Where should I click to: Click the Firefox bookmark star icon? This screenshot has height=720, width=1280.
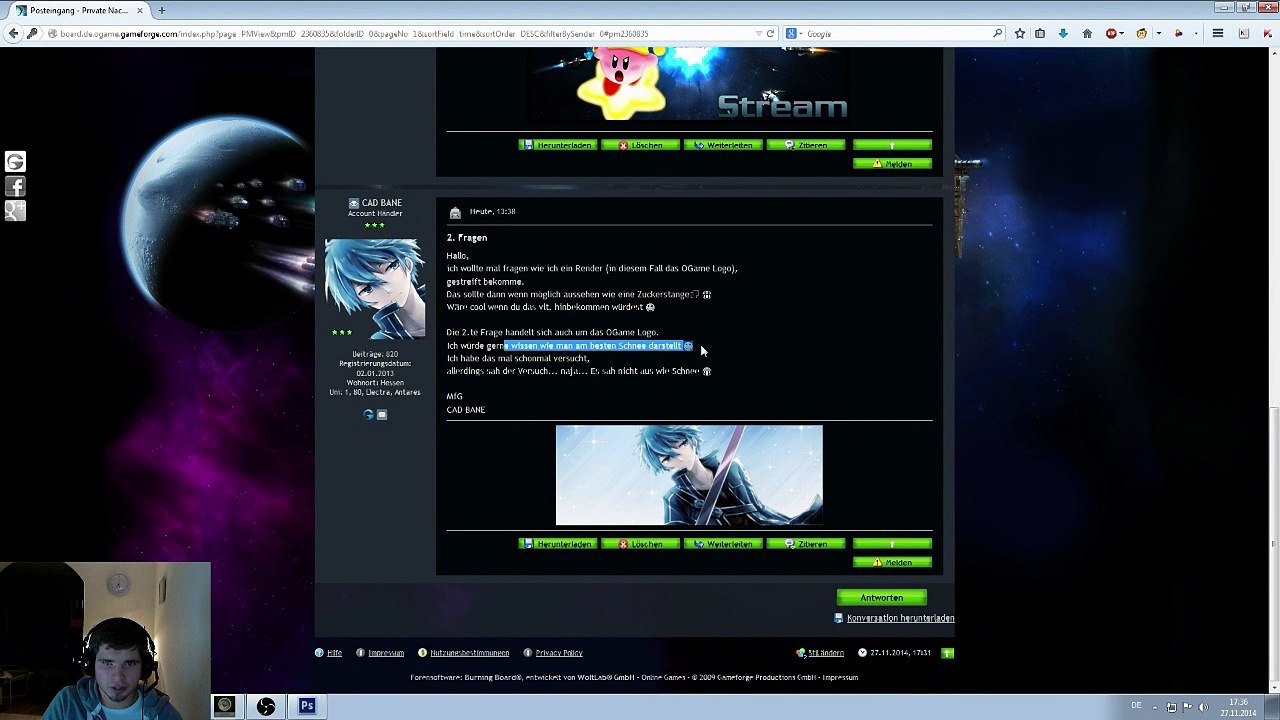coord(1019,33)
